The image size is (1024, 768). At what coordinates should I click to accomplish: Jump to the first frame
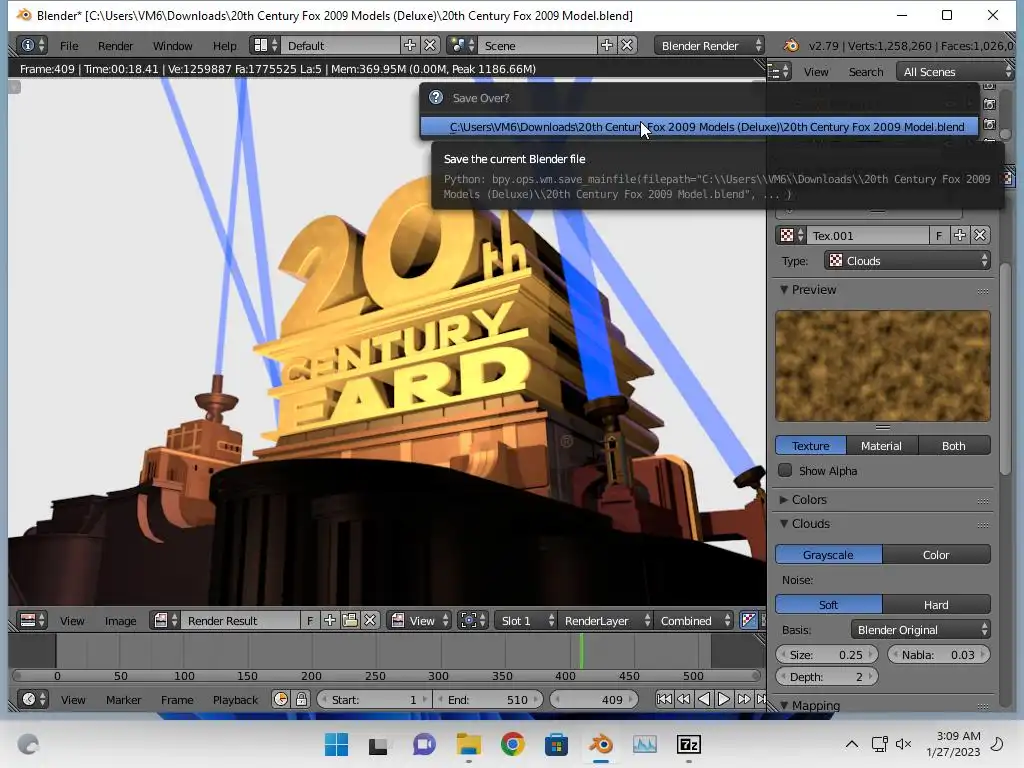[x=664, y=699]
